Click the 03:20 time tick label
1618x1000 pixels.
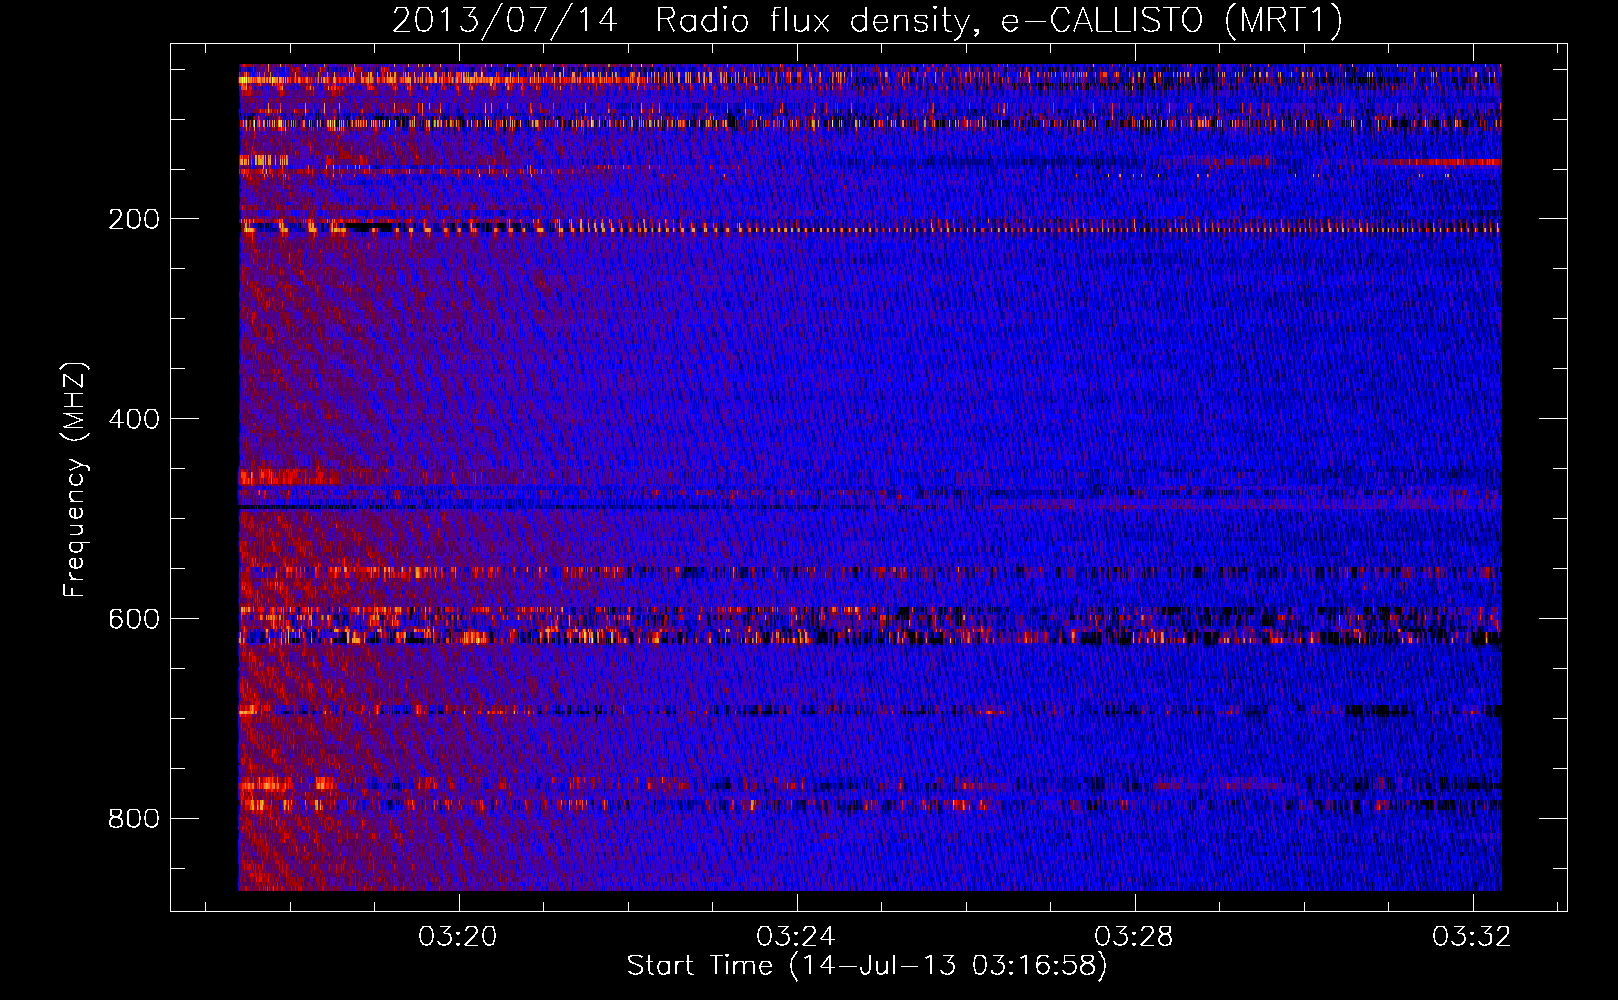pos(458,937)
